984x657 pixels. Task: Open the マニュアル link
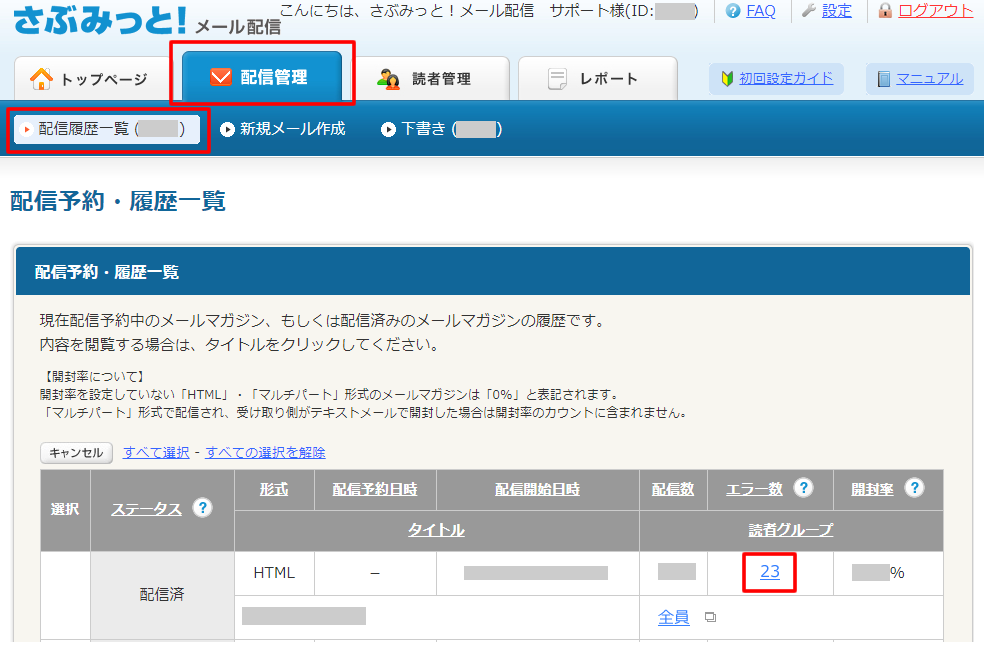click(929, 78)
